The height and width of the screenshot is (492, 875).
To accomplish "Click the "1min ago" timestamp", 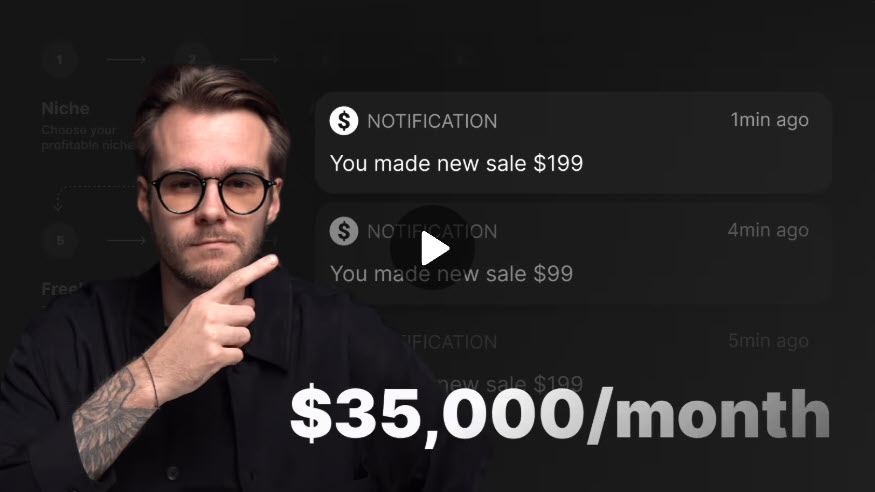I will pos(770,120).
